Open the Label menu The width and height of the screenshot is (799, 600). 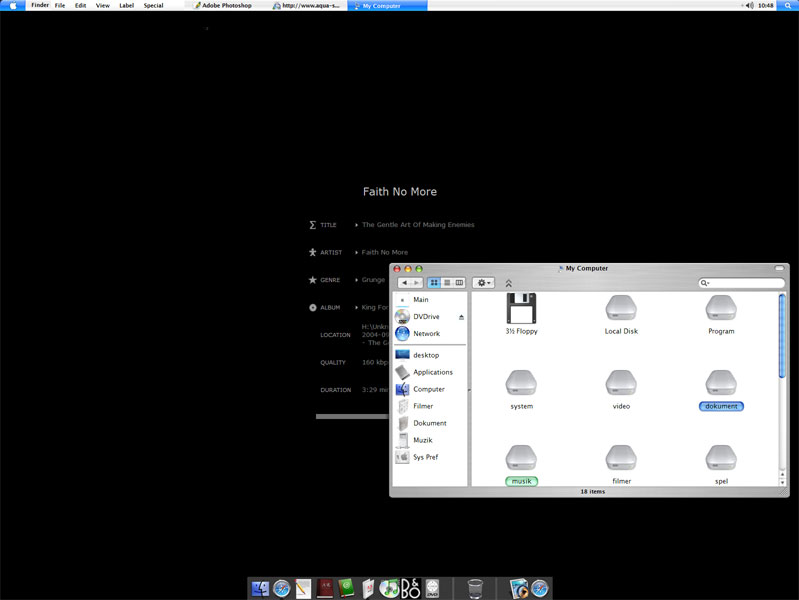click(126, 6)
